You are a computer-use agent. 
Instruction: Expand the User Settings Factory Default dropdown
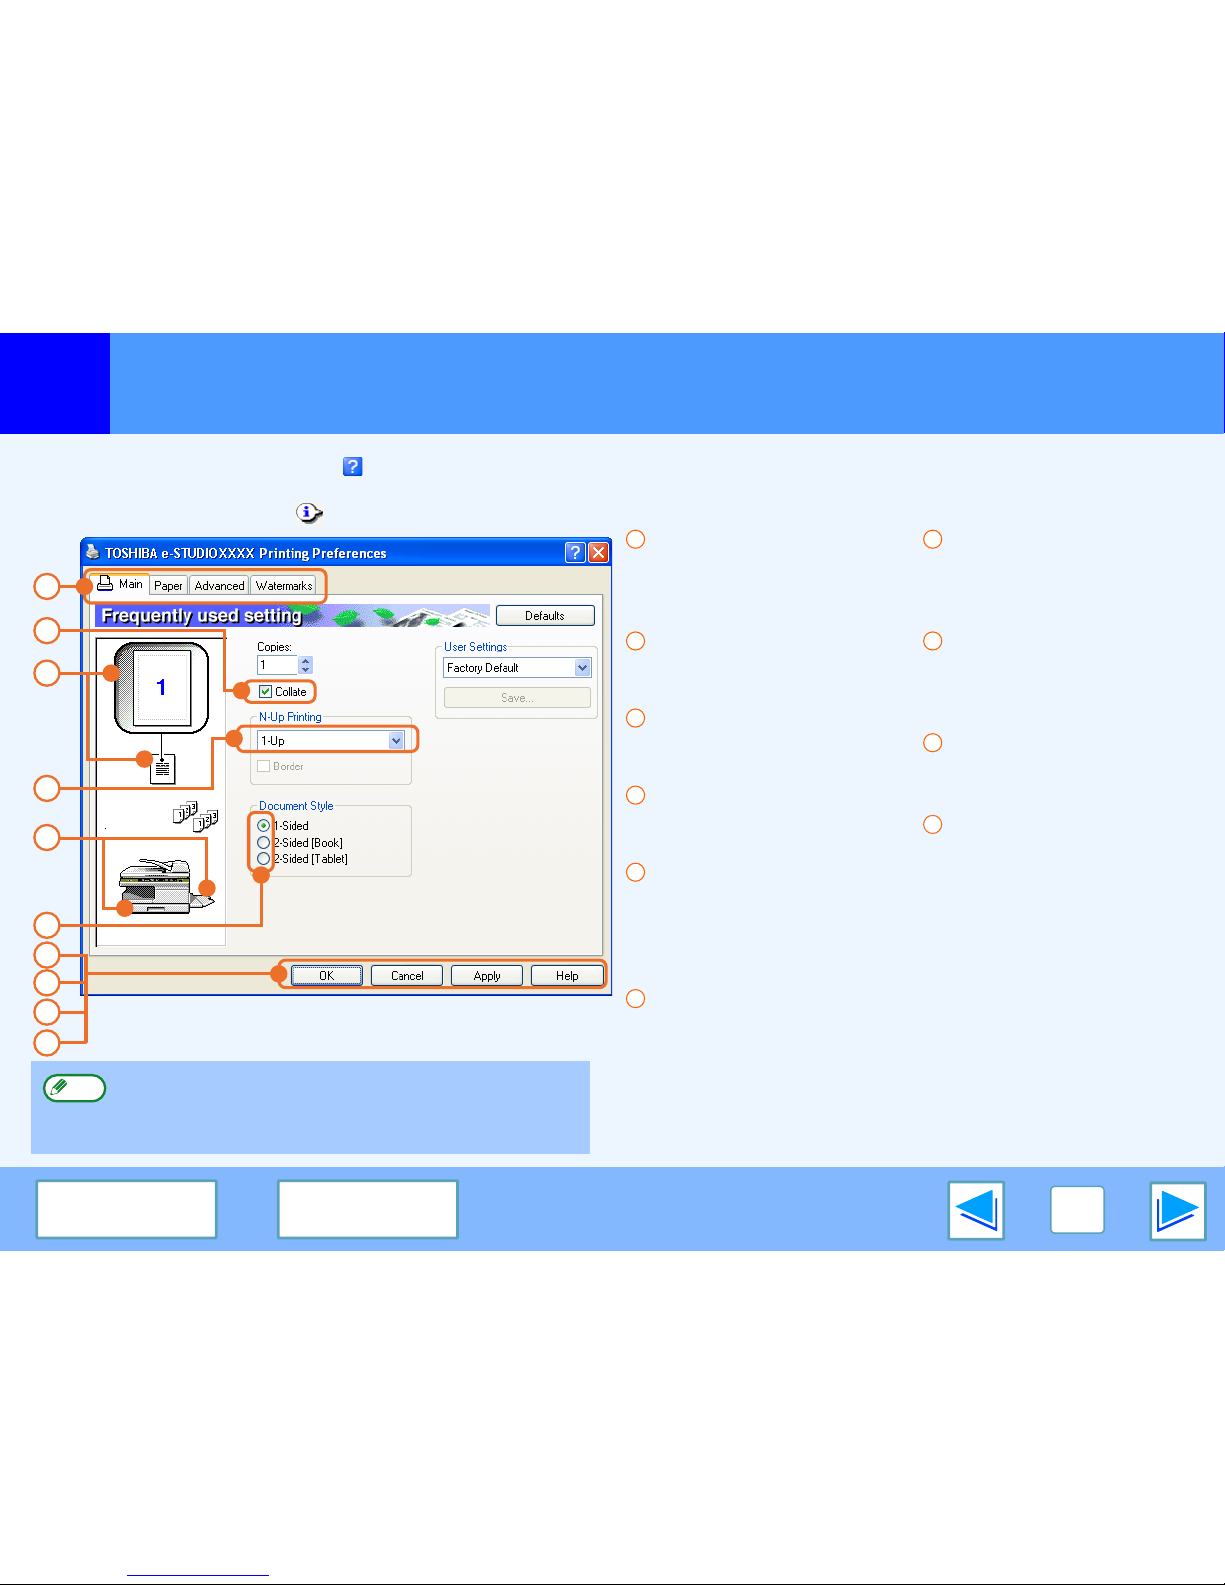(x=582, y=668)
